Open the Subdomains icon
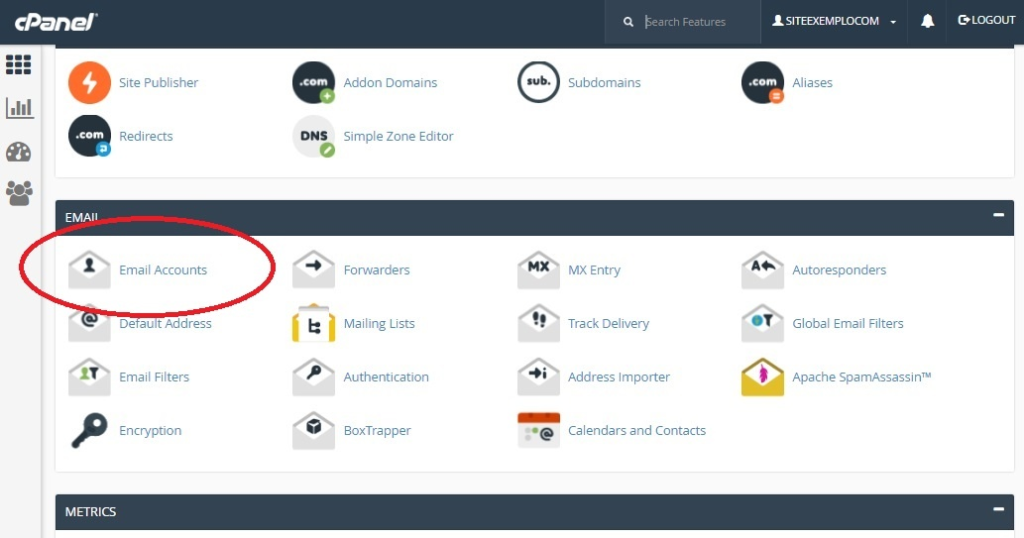1024x538 pixels. click(538, 83)
